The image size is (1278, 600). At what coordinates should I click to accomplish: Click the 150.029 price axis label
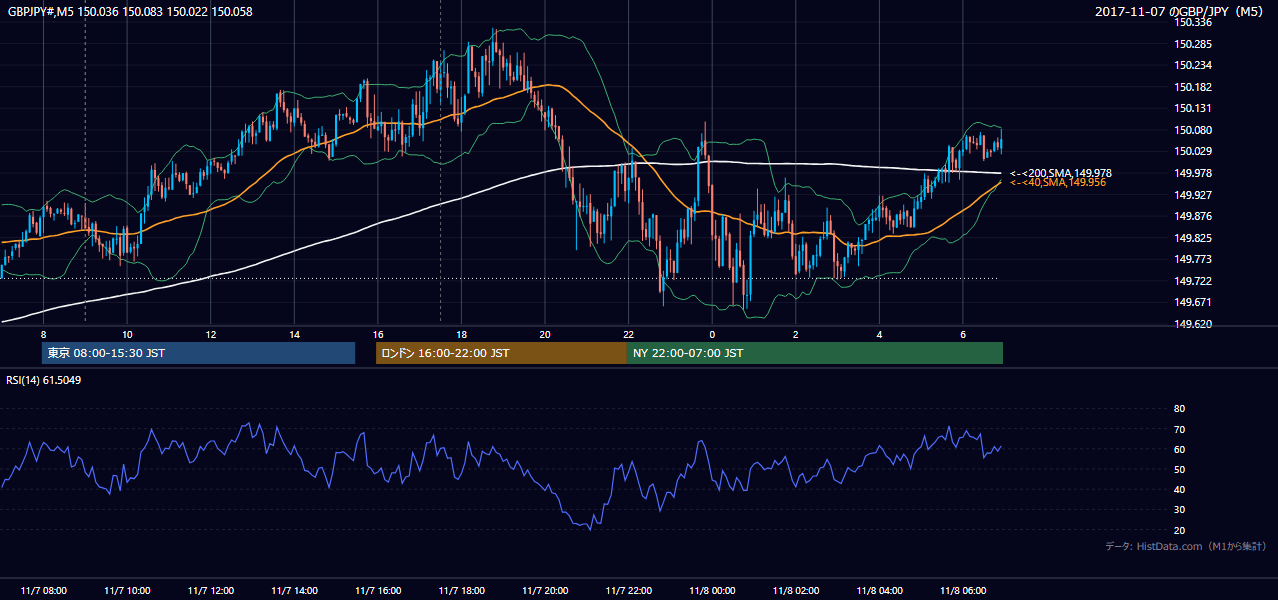point(1194,151)
